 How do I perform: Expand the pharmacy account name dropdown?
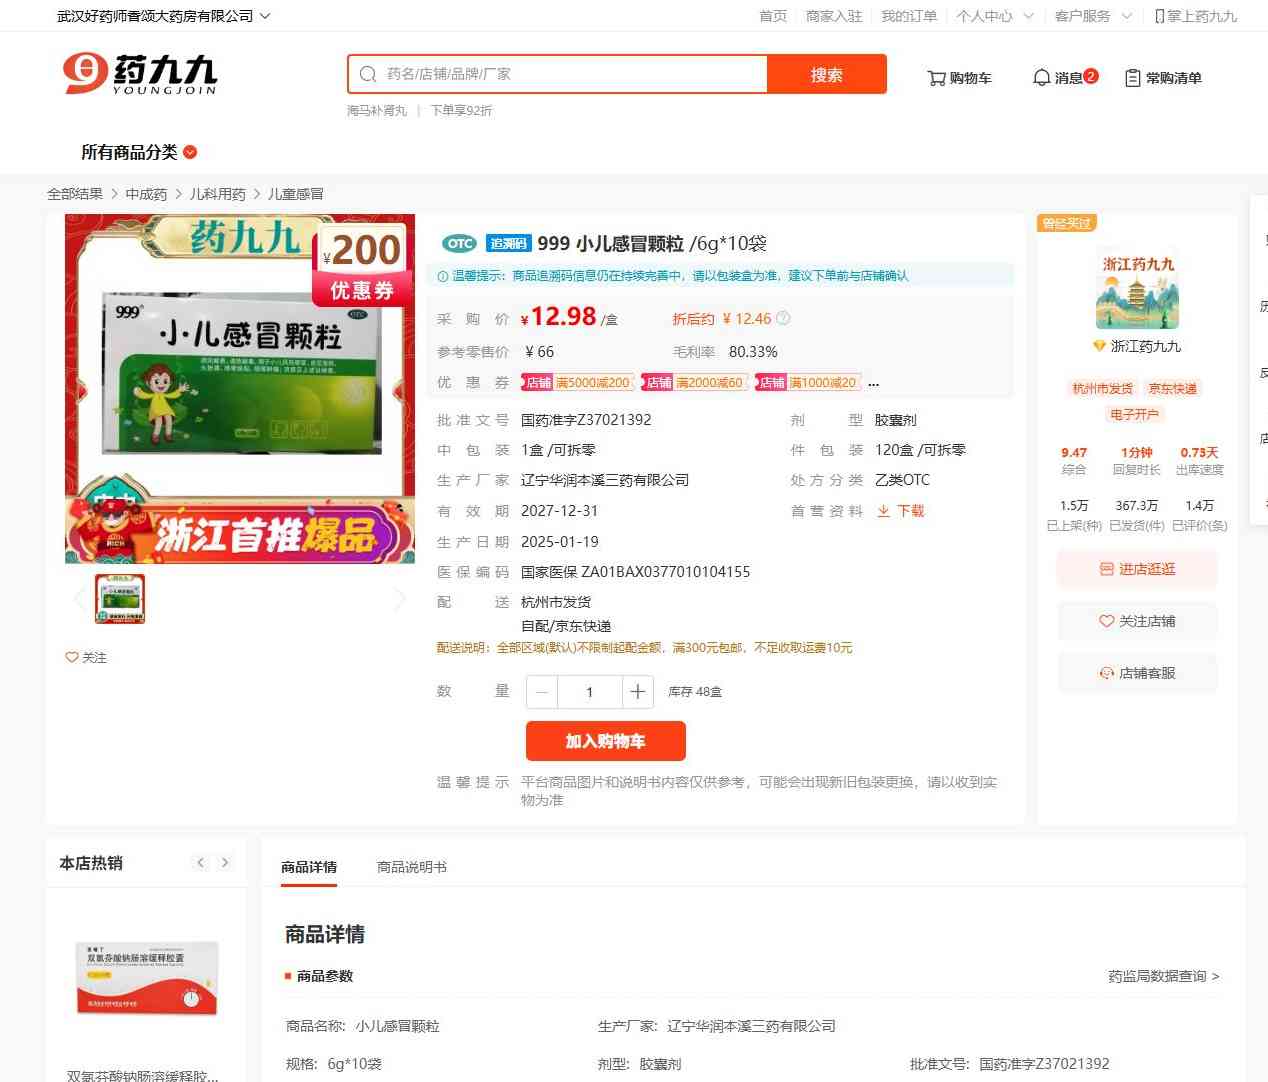tap(265, 16)
